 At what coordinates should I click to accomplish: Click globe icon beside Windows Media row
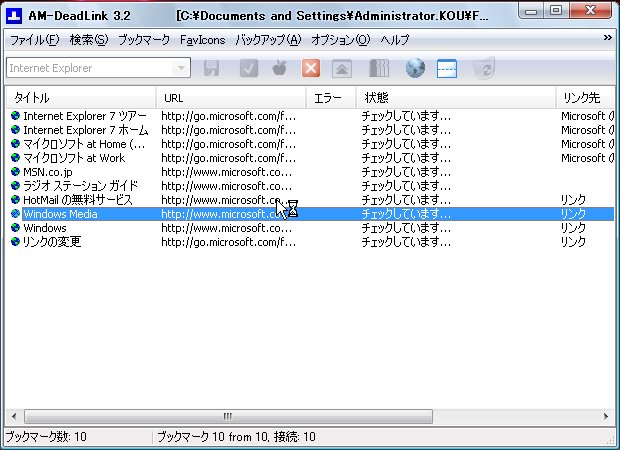tap(15, 214)
